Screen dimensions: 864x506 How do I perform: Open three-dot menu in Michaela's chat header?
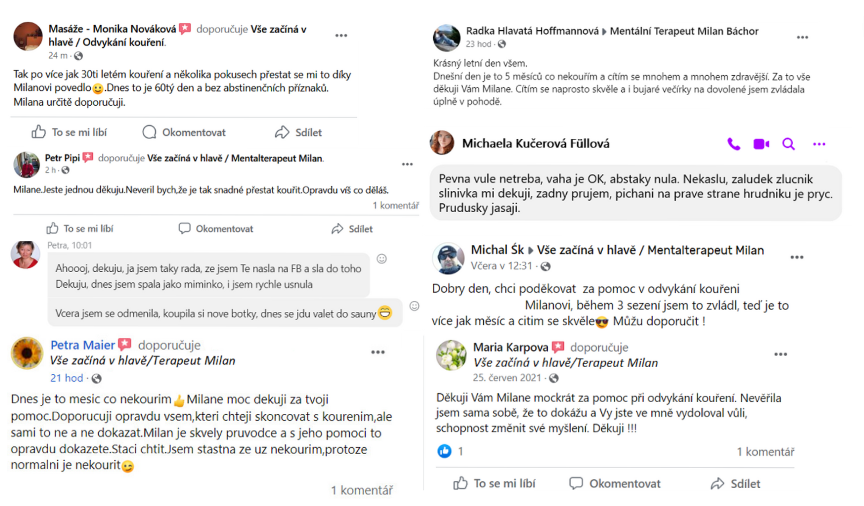click(x=819, y=144)
